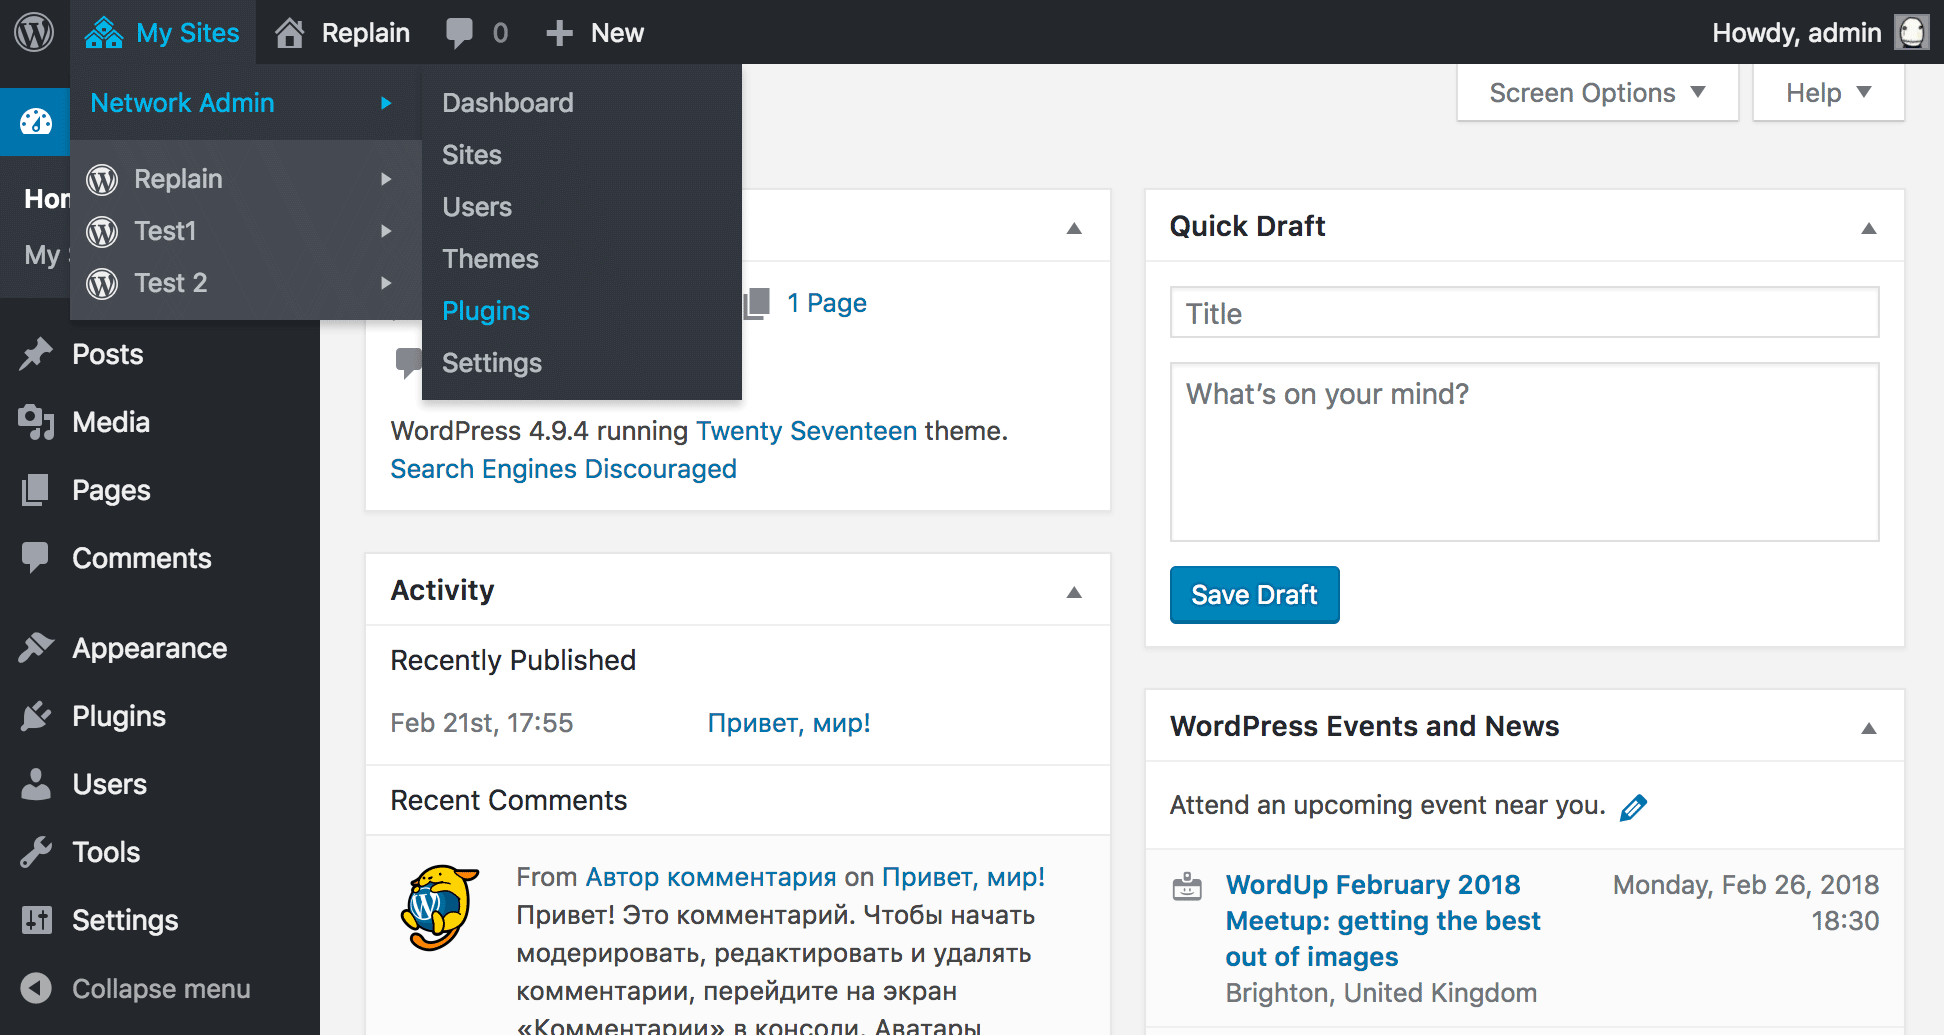The width and height of the screenshot is (1944, 1035).
Task: Select Settings in Network Admin submenu
Action: 492,363
